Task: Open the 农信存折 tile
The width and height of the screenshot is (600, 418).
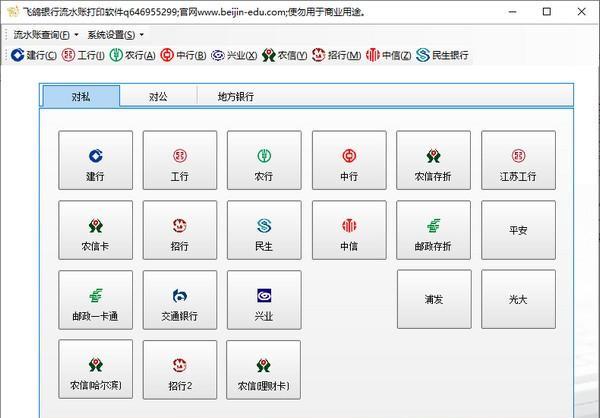Action: pos(434,160)
